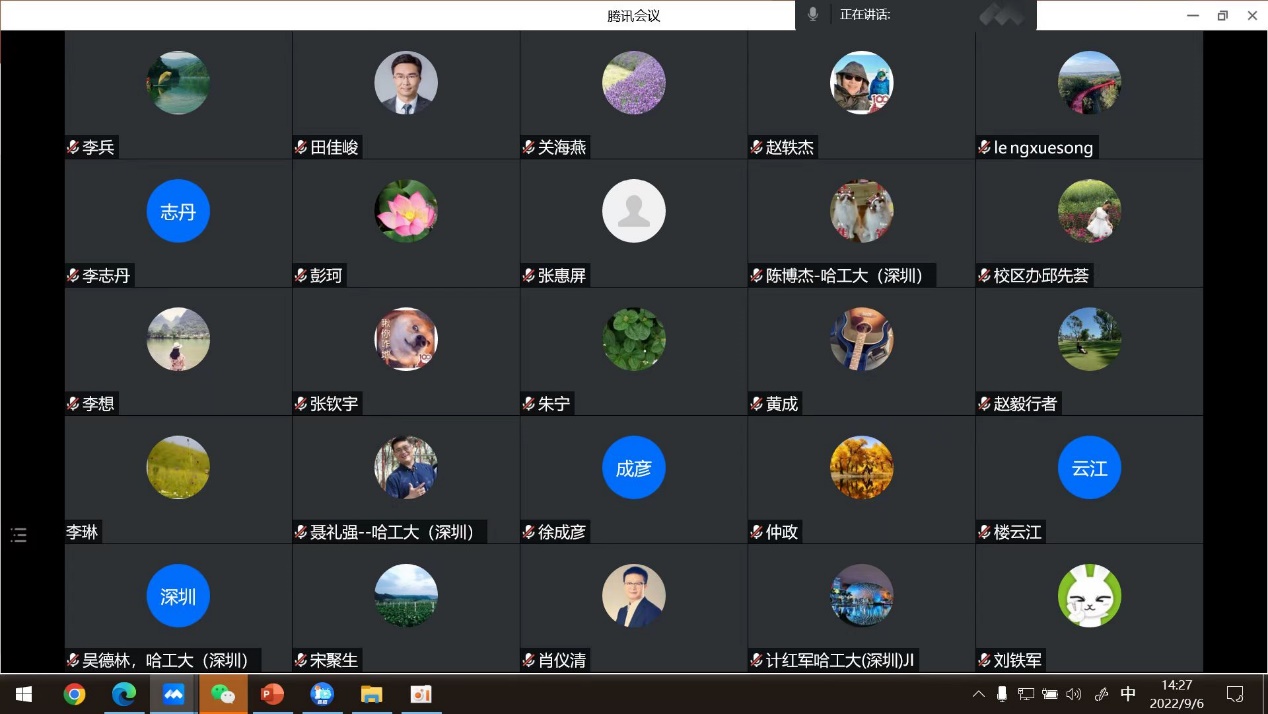Launch Microsoft Edge from the taskbar
The image size is (1268, 714).
[x=123, y=694]
